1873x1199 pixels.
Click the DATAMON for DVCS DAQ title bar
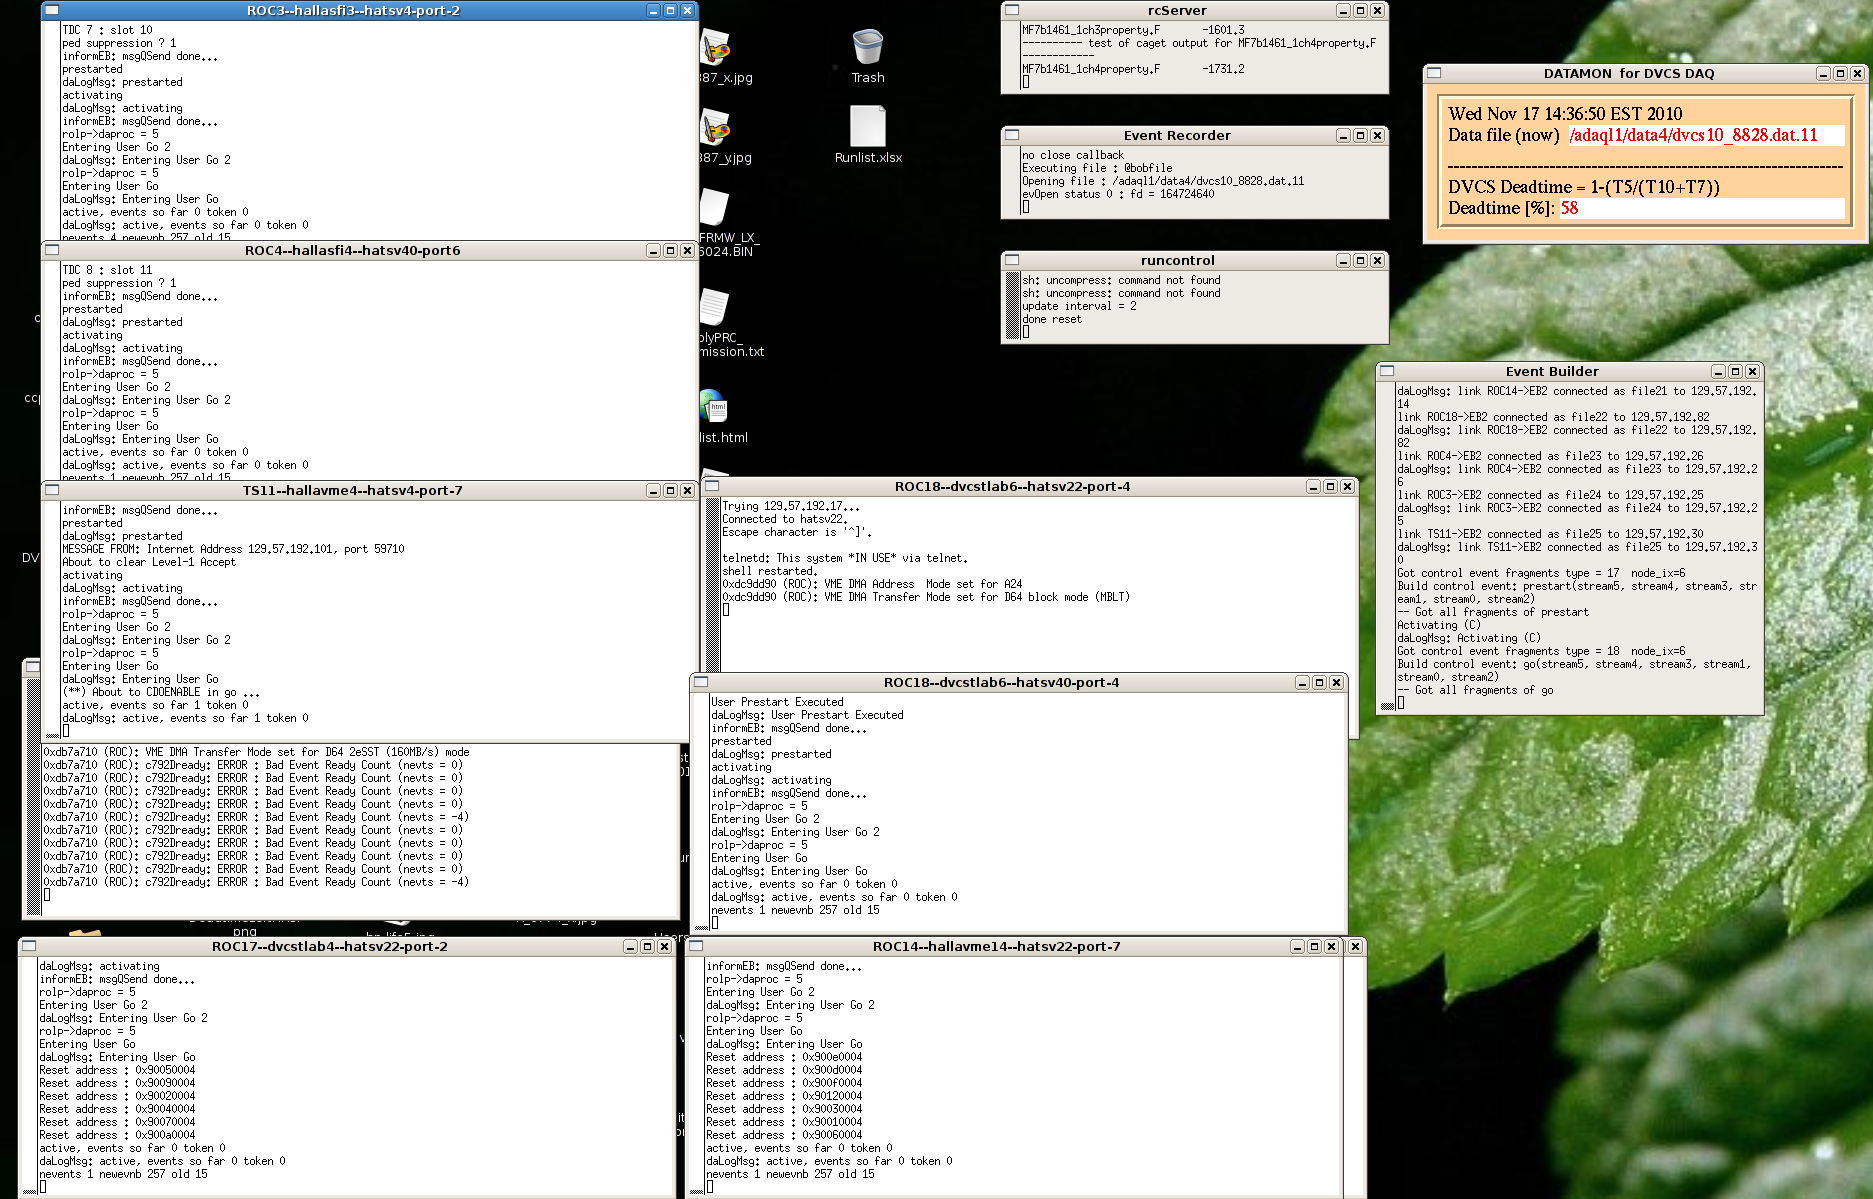(x=1628, y=73)
